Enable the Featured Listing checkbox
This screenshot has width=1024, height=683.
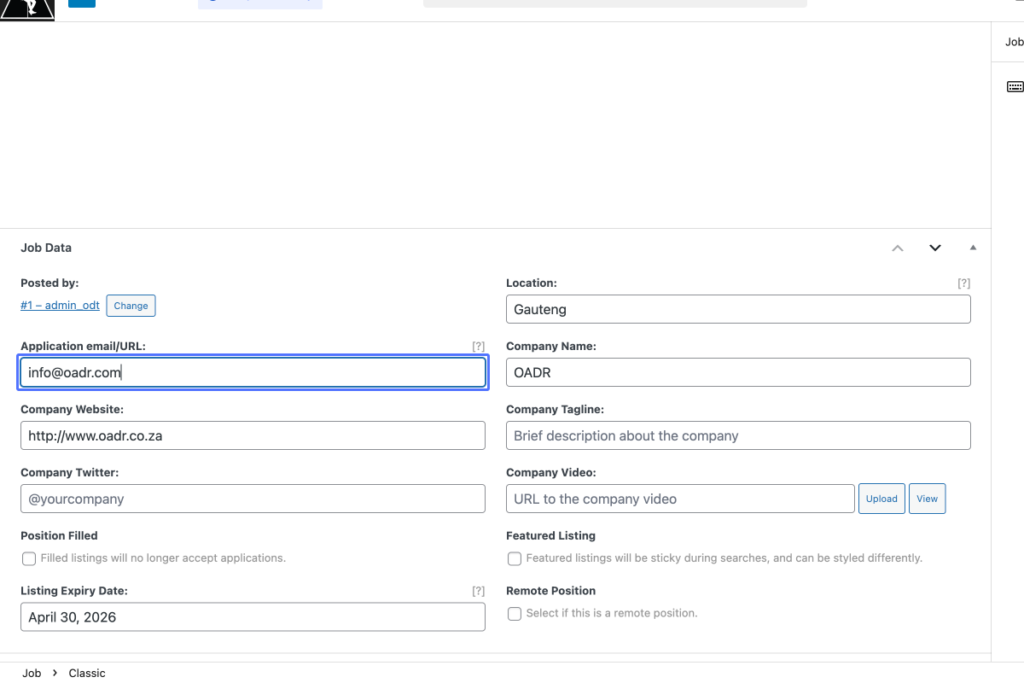(x=515, y=559)
